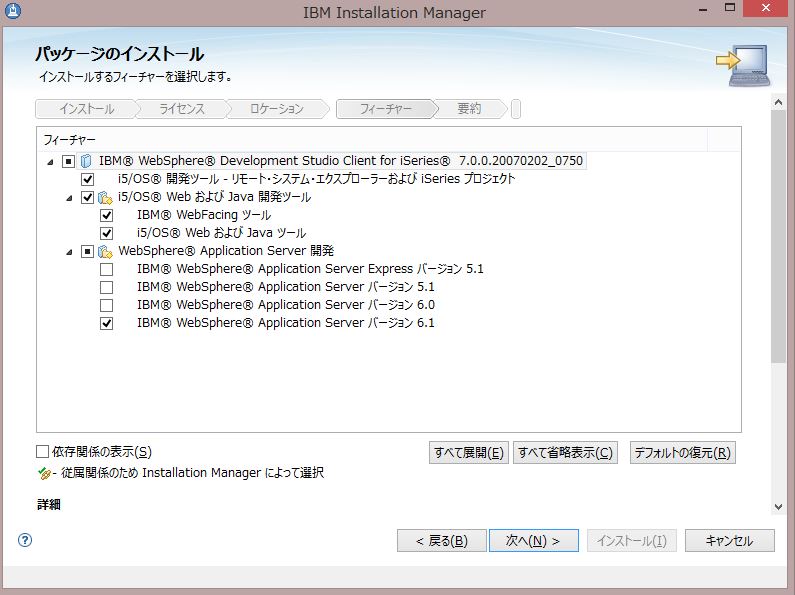Screen dimensions: 795x595
Task: Click デフォルトの復元(R) button
Action: pyautogui.click(x=682, y=453)
